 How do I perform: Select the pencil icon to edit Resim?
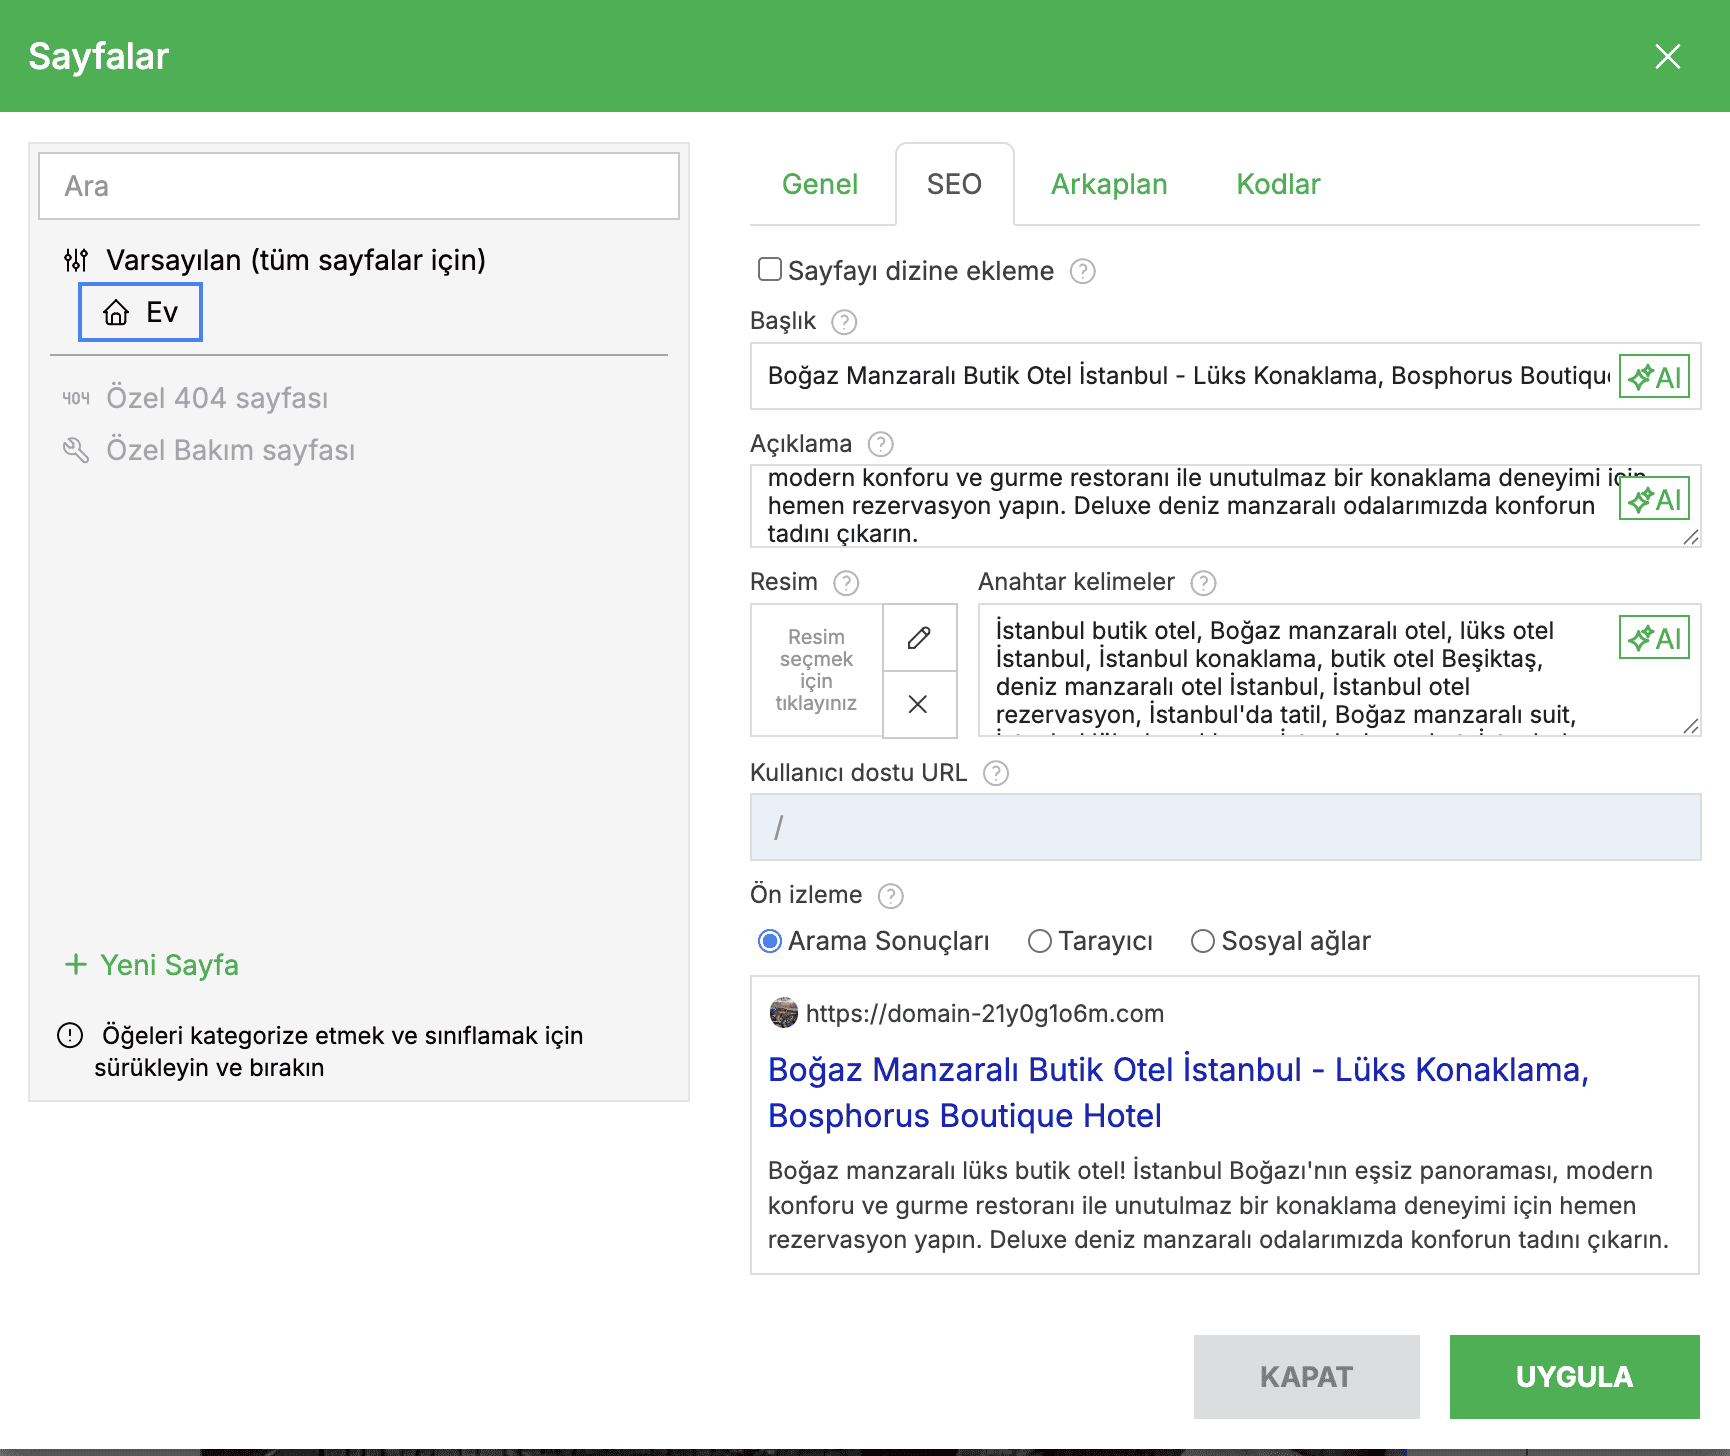click(x=919, y=637)
